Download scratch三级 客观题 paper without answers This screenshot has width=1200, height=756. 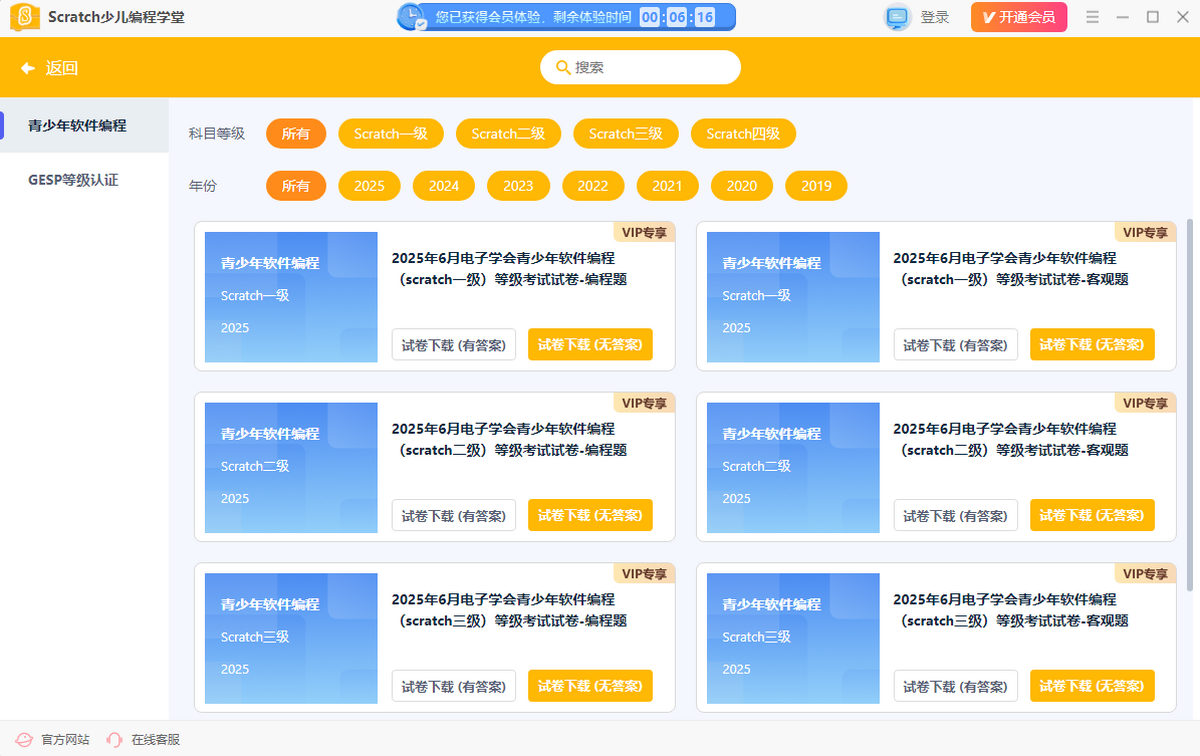pyautogui.click(x=1092, y=686)
